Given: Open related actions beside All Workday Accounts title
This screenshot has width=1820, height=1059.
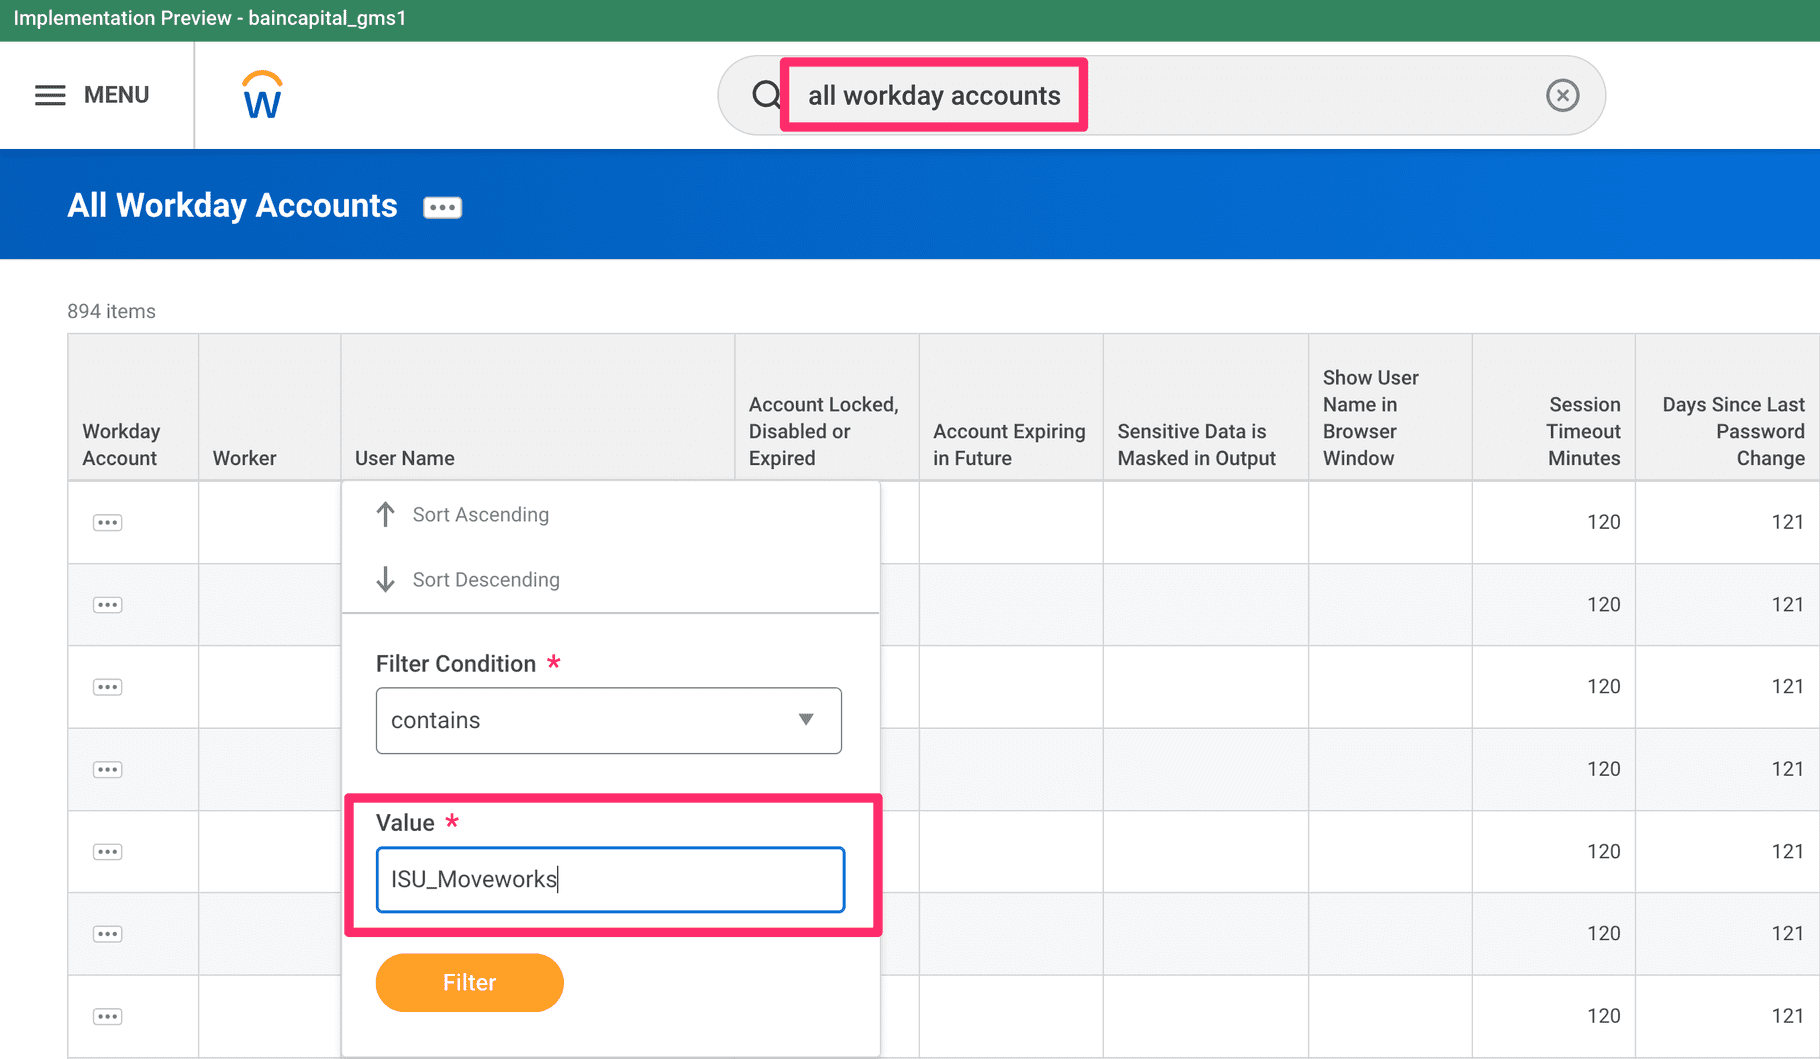Looking at the screenshot, I should point(442,207).
